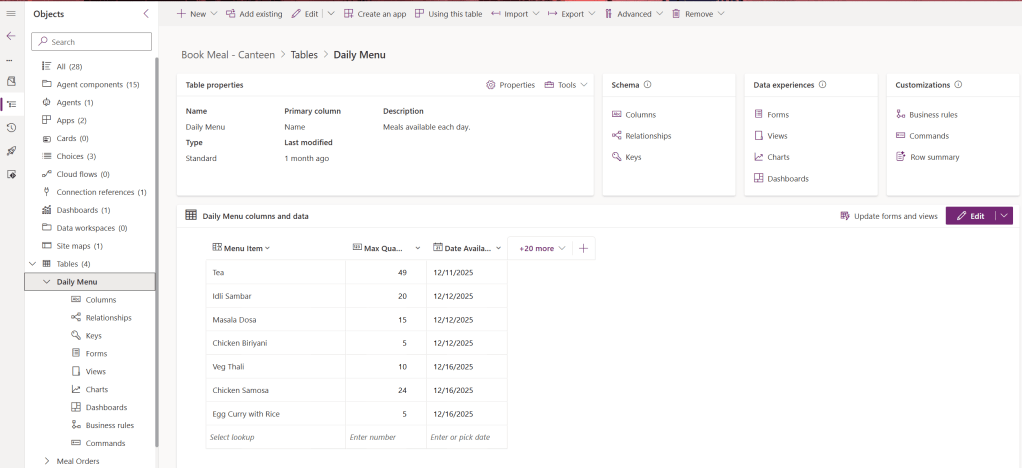Expand the Meal Orders table node
This screenshot has height=468, width=1022.
point(47,461)
